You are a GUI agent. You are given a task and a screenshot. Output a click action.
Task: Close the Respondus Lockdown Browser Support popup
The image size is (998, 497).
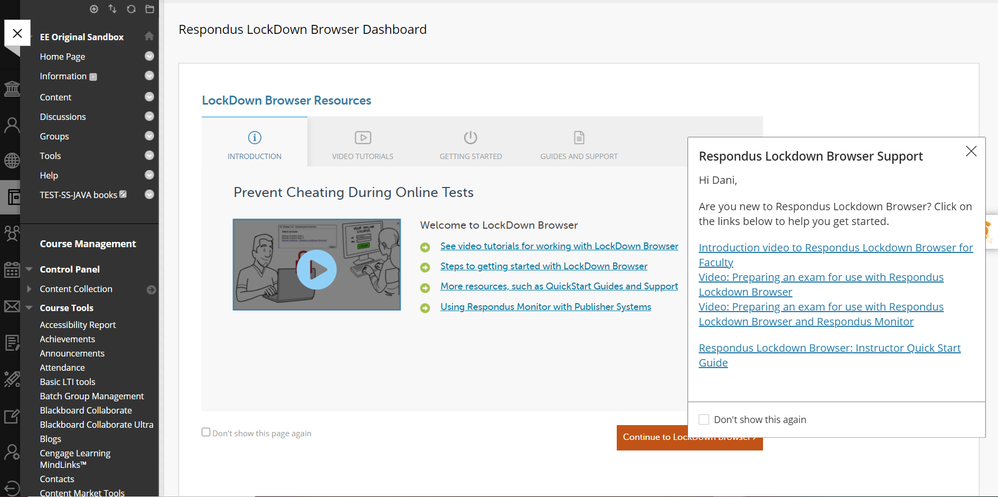(x=971, y=151)
